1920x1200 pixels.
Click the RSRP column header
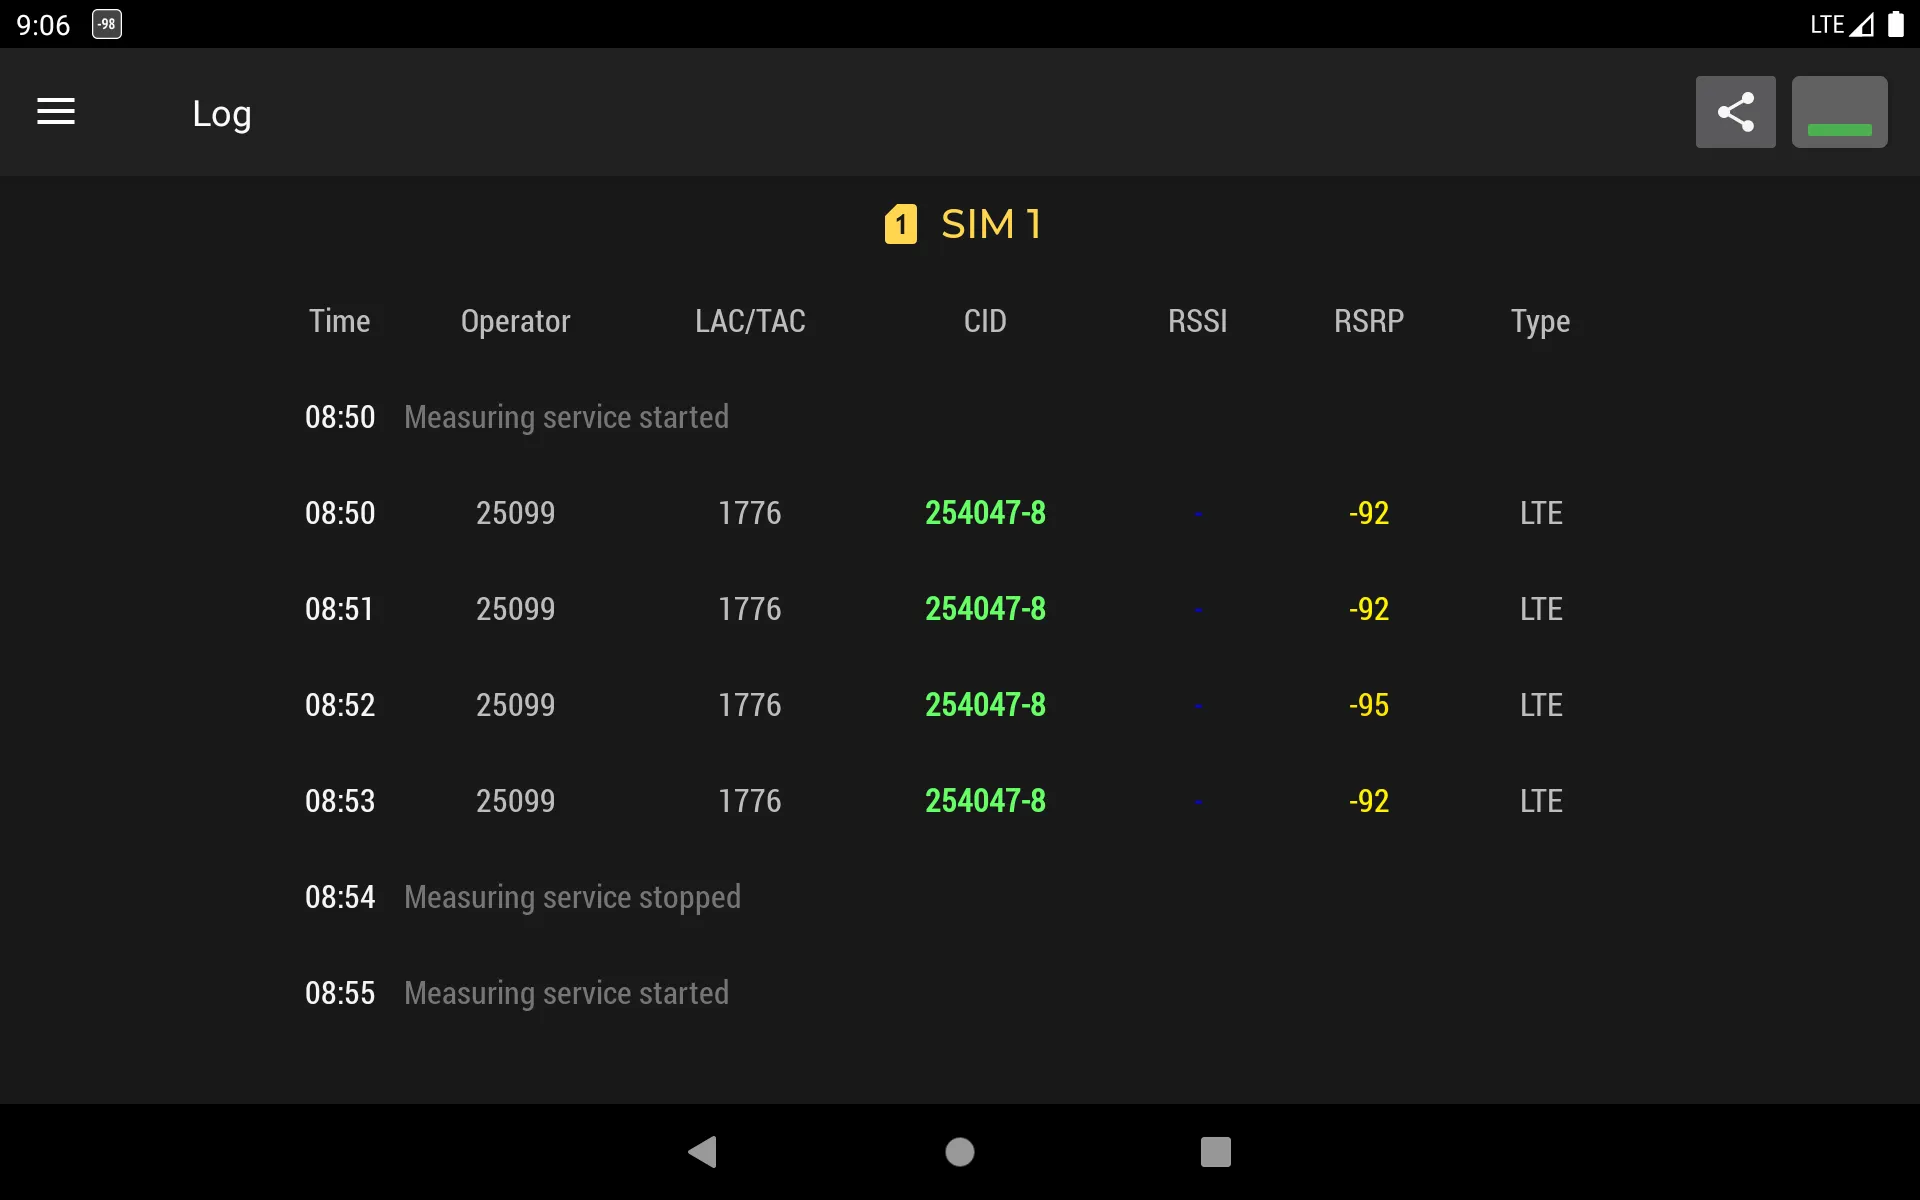[x=1368, y=319]
